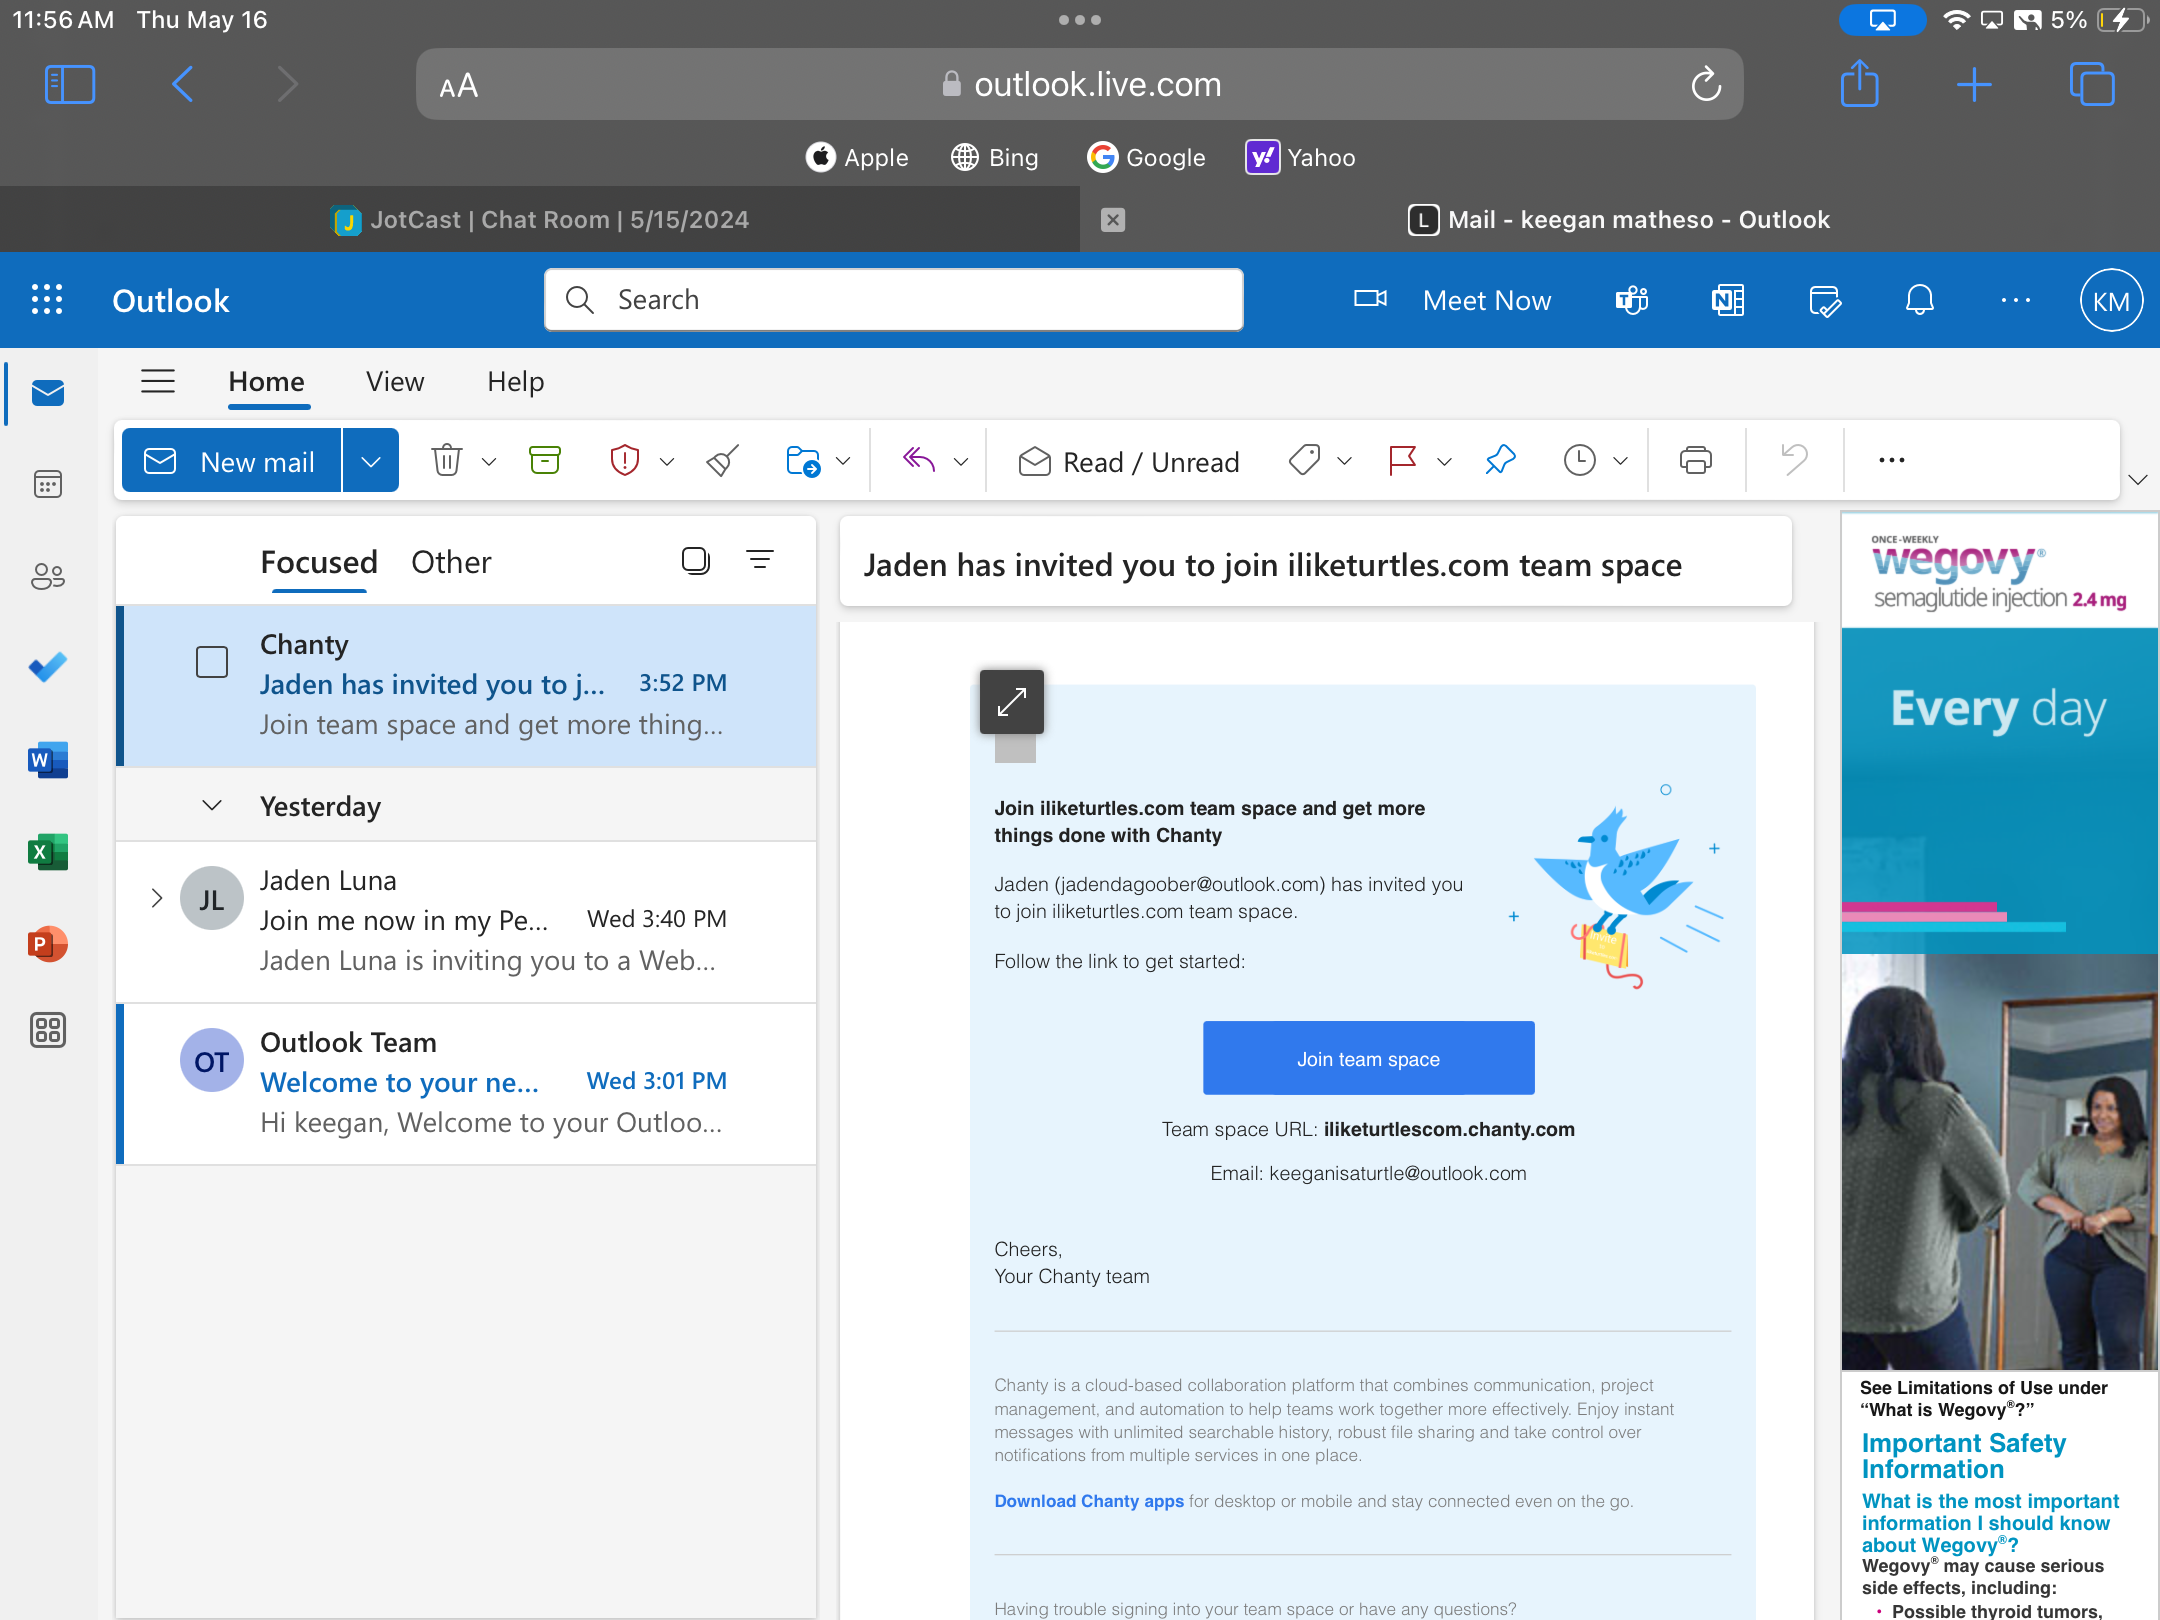This screenshot has width=2160, height=1620.
Task: Open Flag options dropdown
Action: coord(1443,461)
